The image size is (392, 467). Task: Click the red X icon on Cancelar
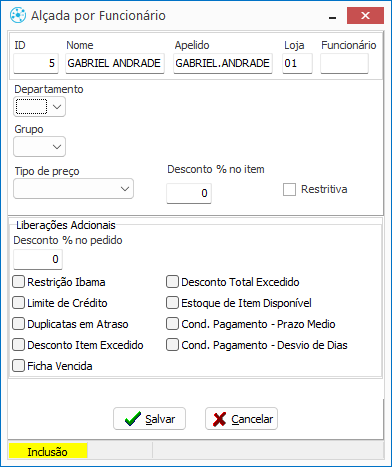tap(219, 419)
